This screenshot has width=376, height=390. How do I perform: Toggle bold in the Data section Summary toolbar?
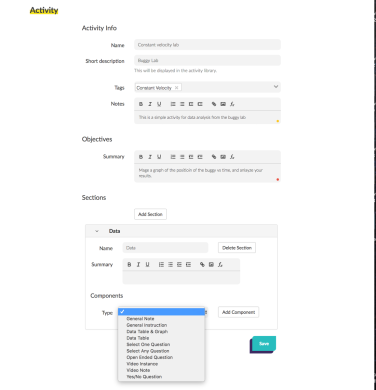pos(129,264)
